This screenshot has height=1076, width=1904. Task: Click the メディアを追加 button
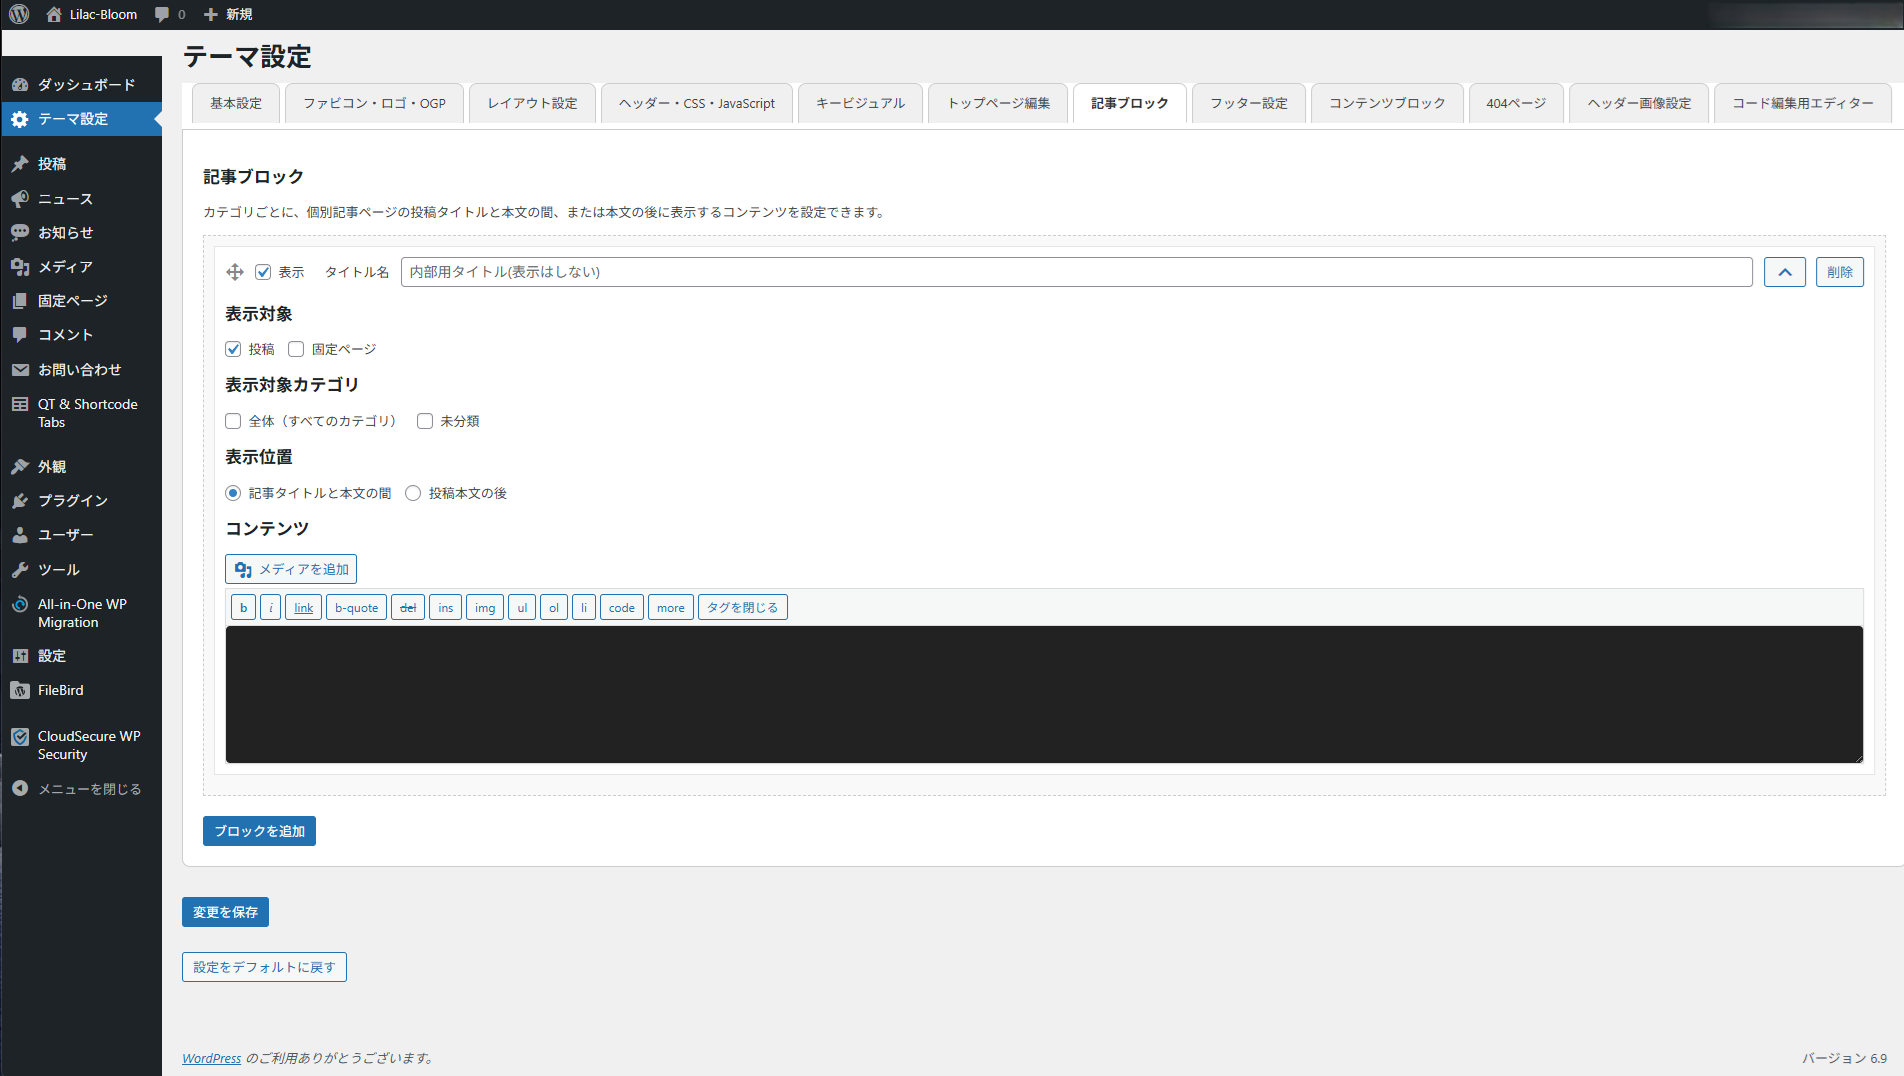click(291, 569)
